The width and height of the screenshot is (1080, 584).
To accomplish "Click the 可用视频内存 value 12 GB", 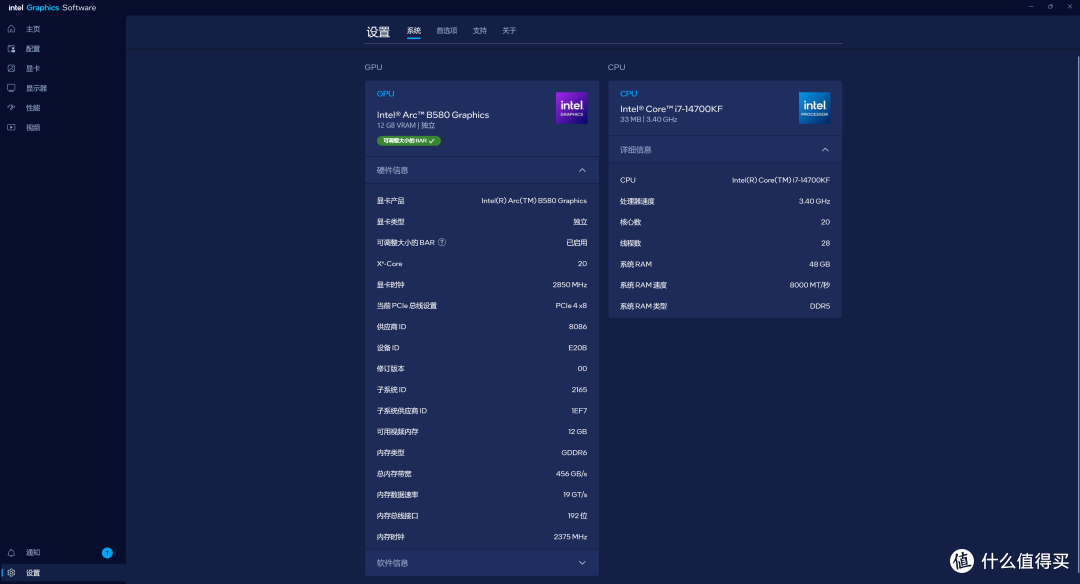I will 577,432.
